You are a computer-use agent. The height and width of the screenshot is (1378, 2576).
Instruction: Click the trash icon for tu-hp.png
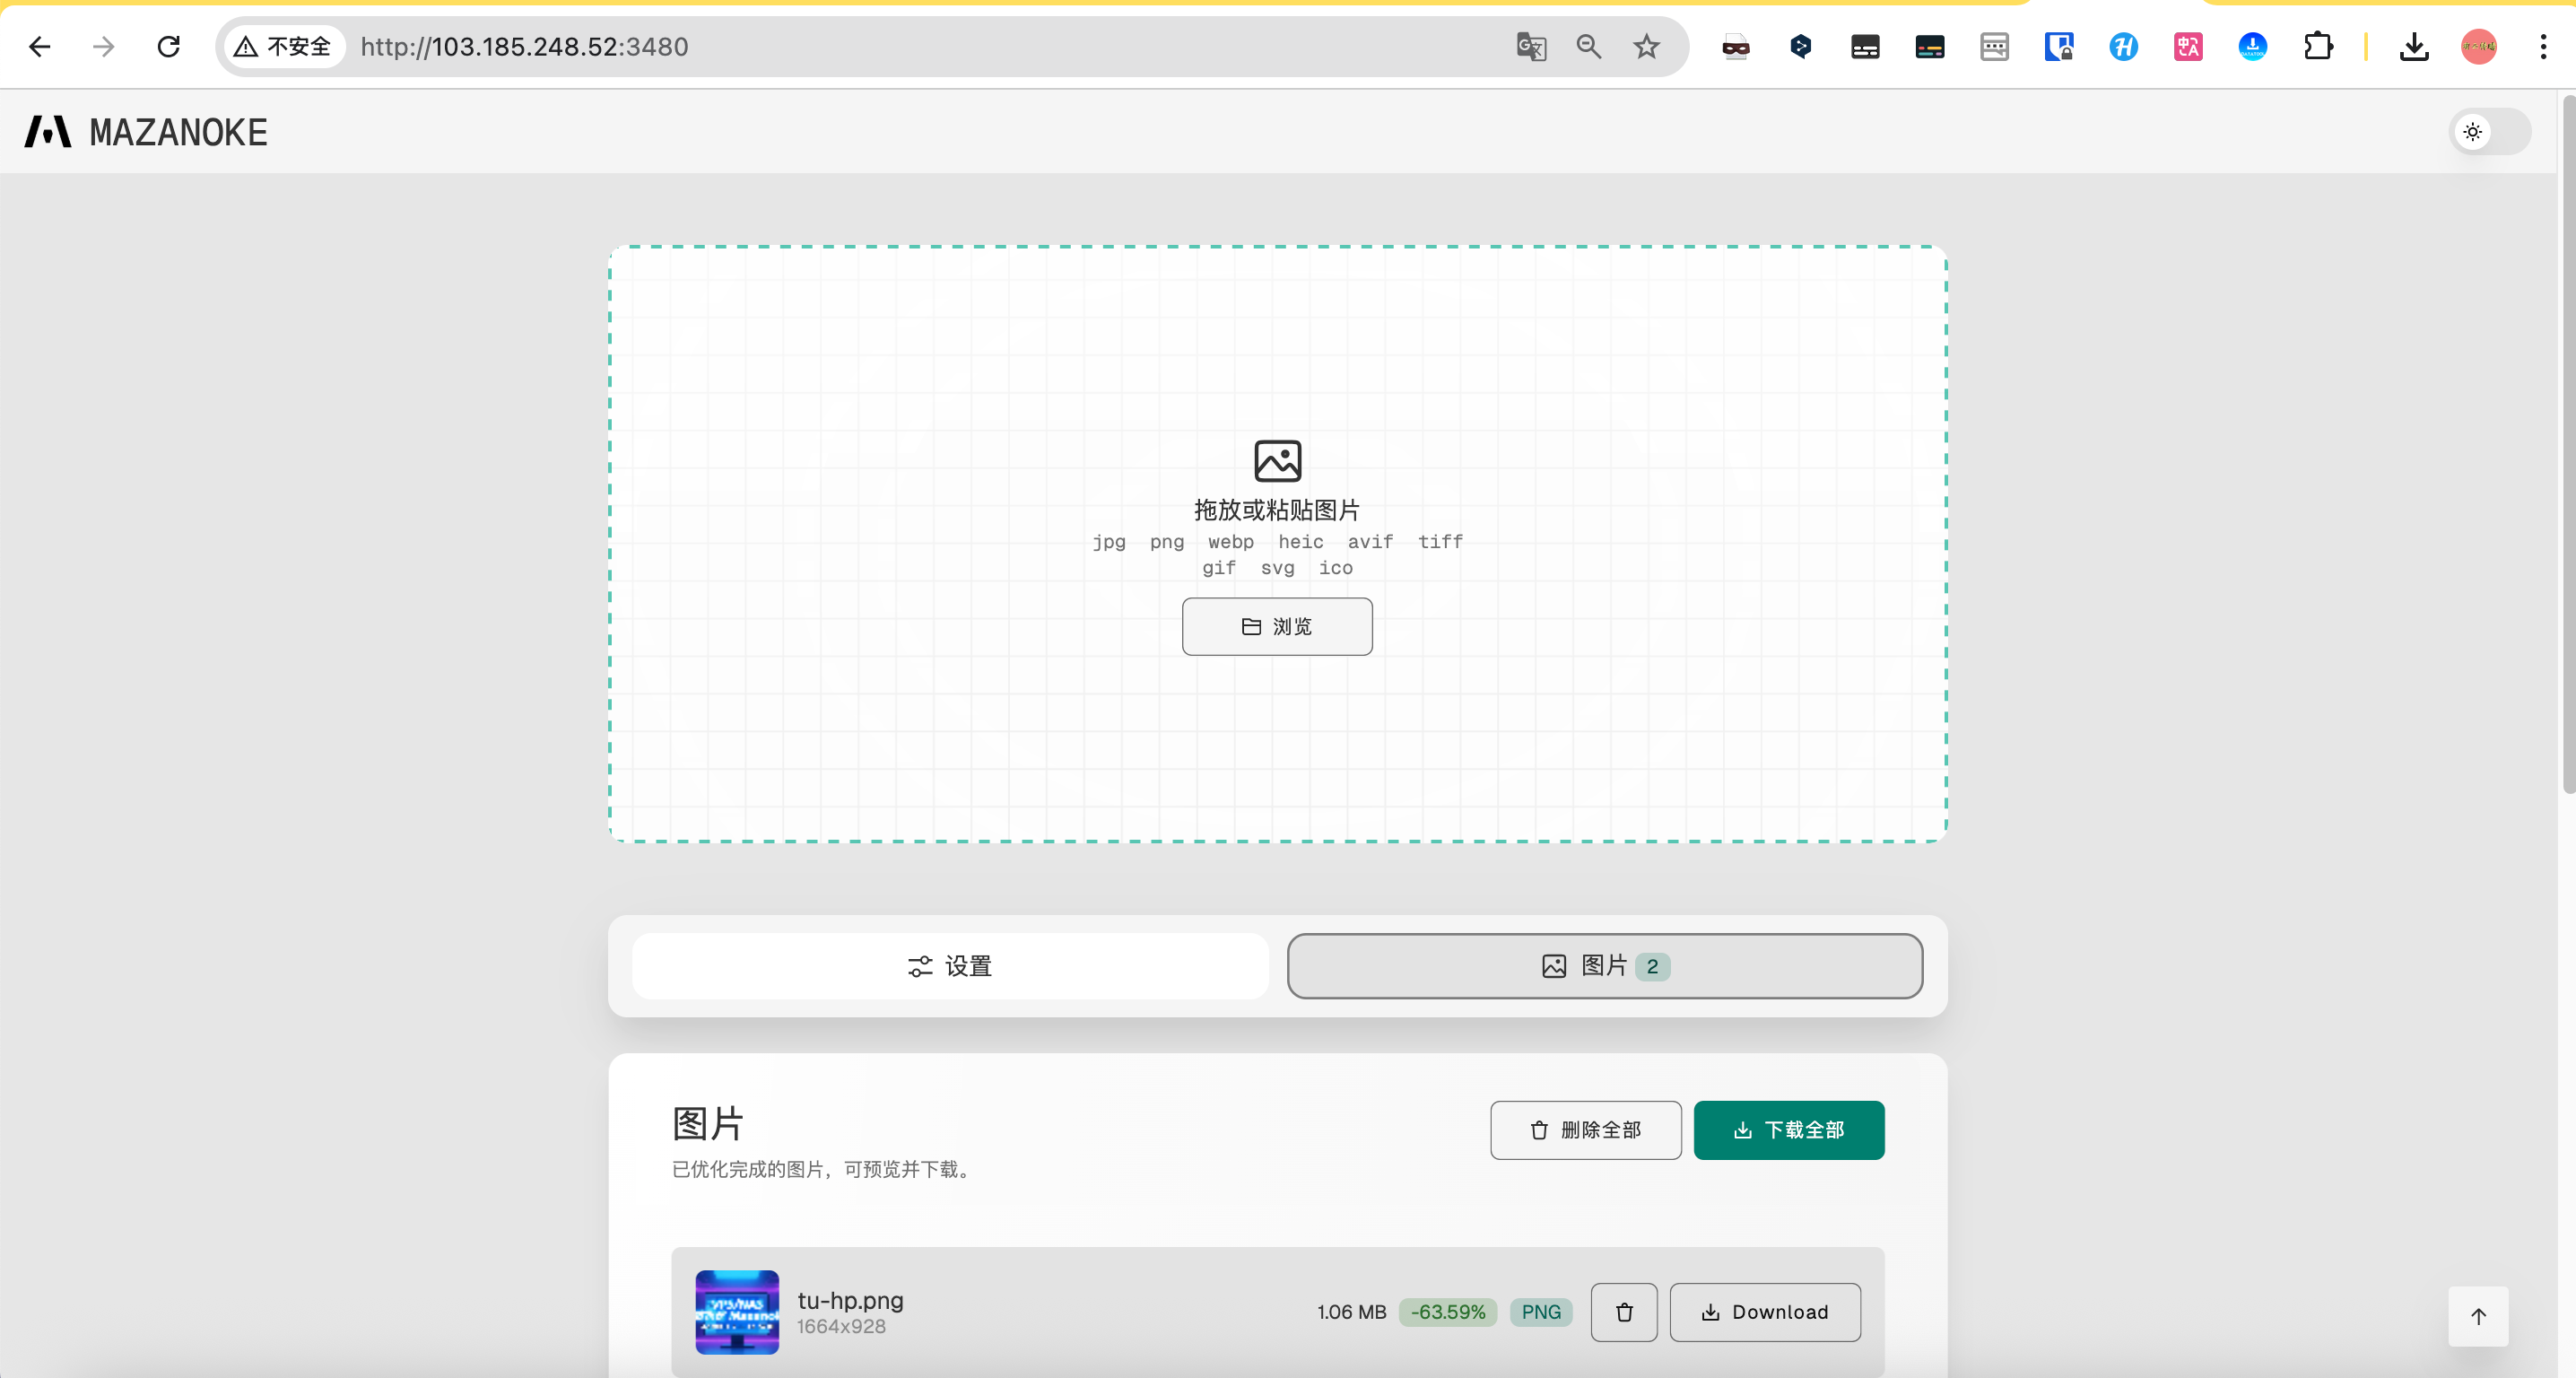pyautogui.click(x=1623, y=1312)
